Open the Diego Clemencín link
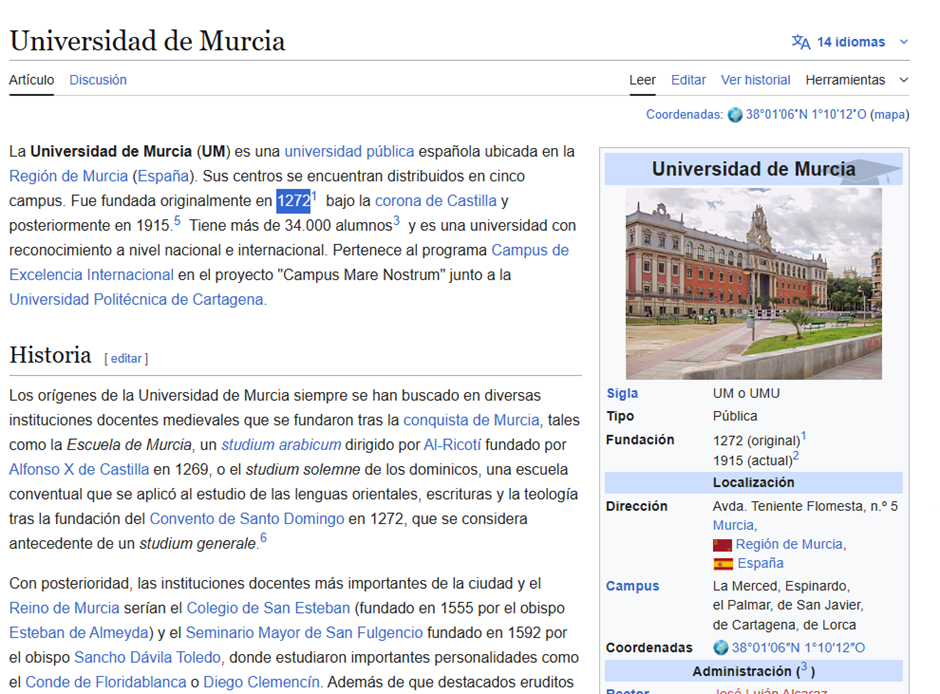Viewport: 940px width, 694px height. (261, 682)
